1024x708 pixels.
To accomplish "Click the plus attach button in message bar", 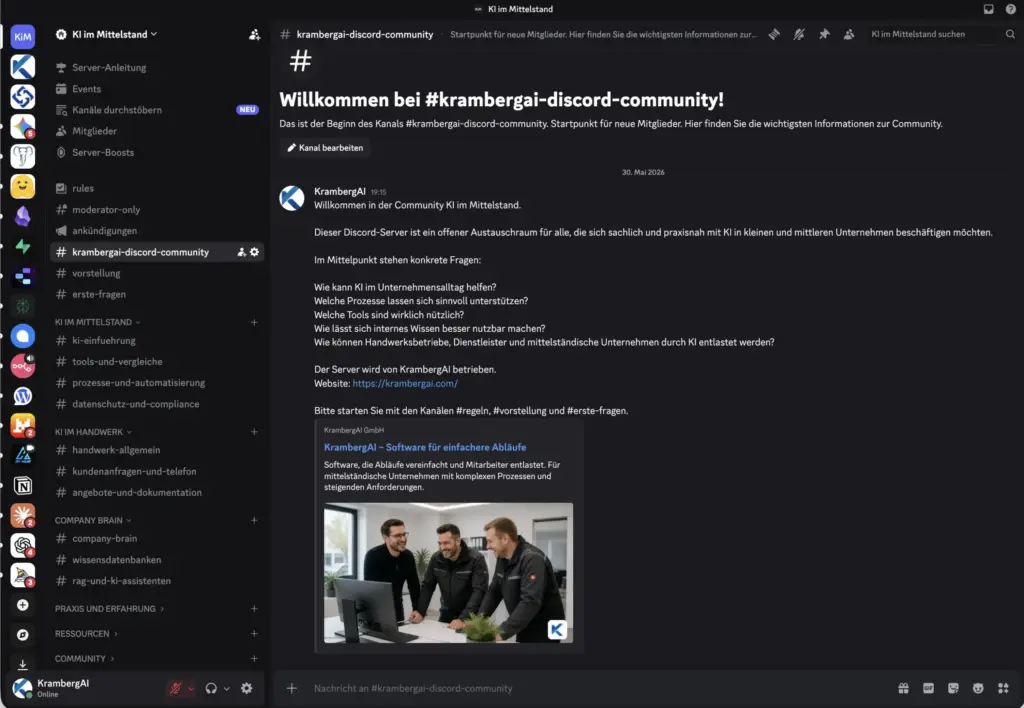I will [x=292, y=688].
